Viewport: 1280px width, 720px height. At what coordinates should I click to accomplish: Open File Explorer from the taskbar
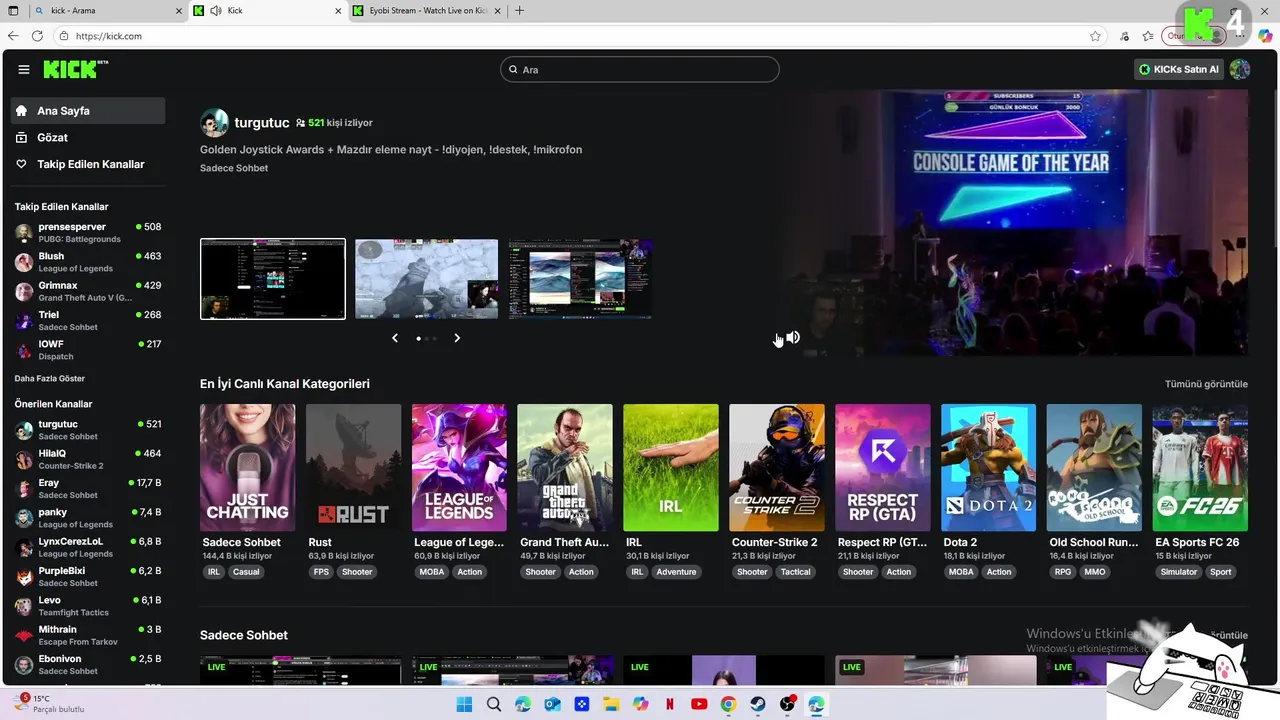(611, 704)
